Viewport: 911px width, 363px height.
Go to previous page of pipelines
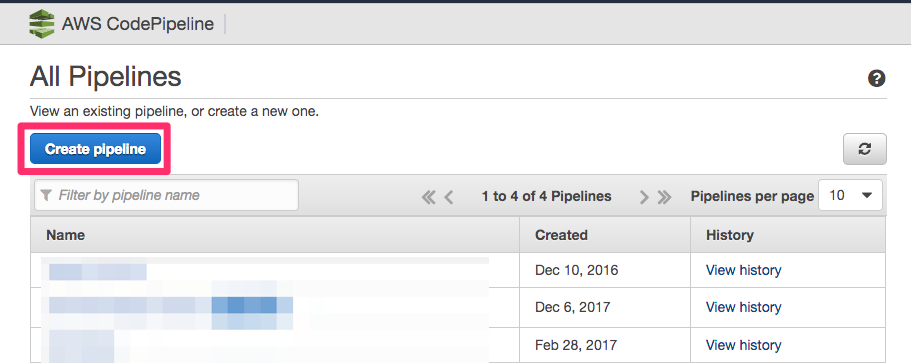(x=449, y=197)
